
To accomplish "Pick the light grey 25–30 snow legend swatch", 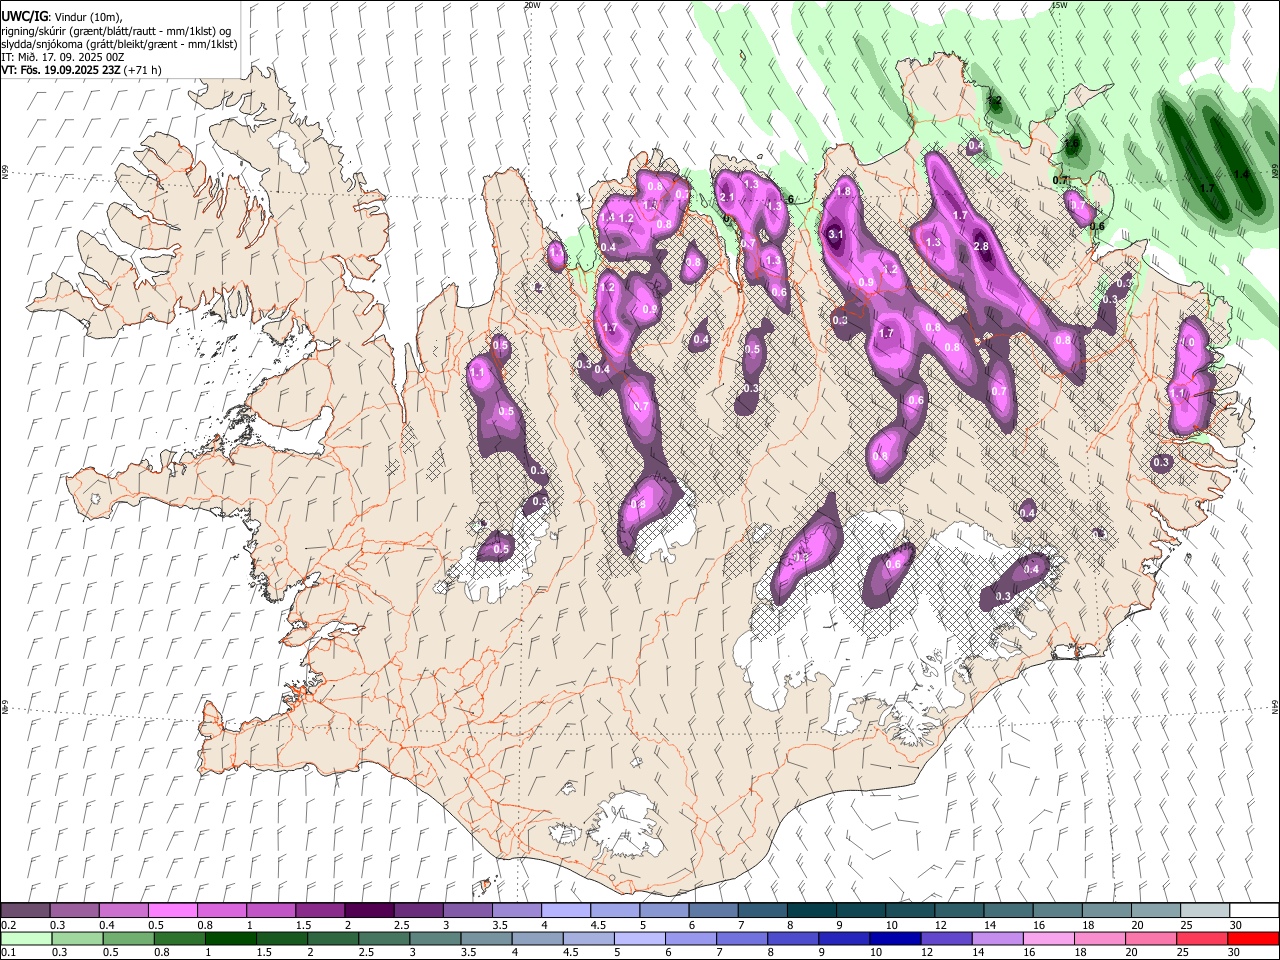I will pyautogui.click(x=1205, y=910).
